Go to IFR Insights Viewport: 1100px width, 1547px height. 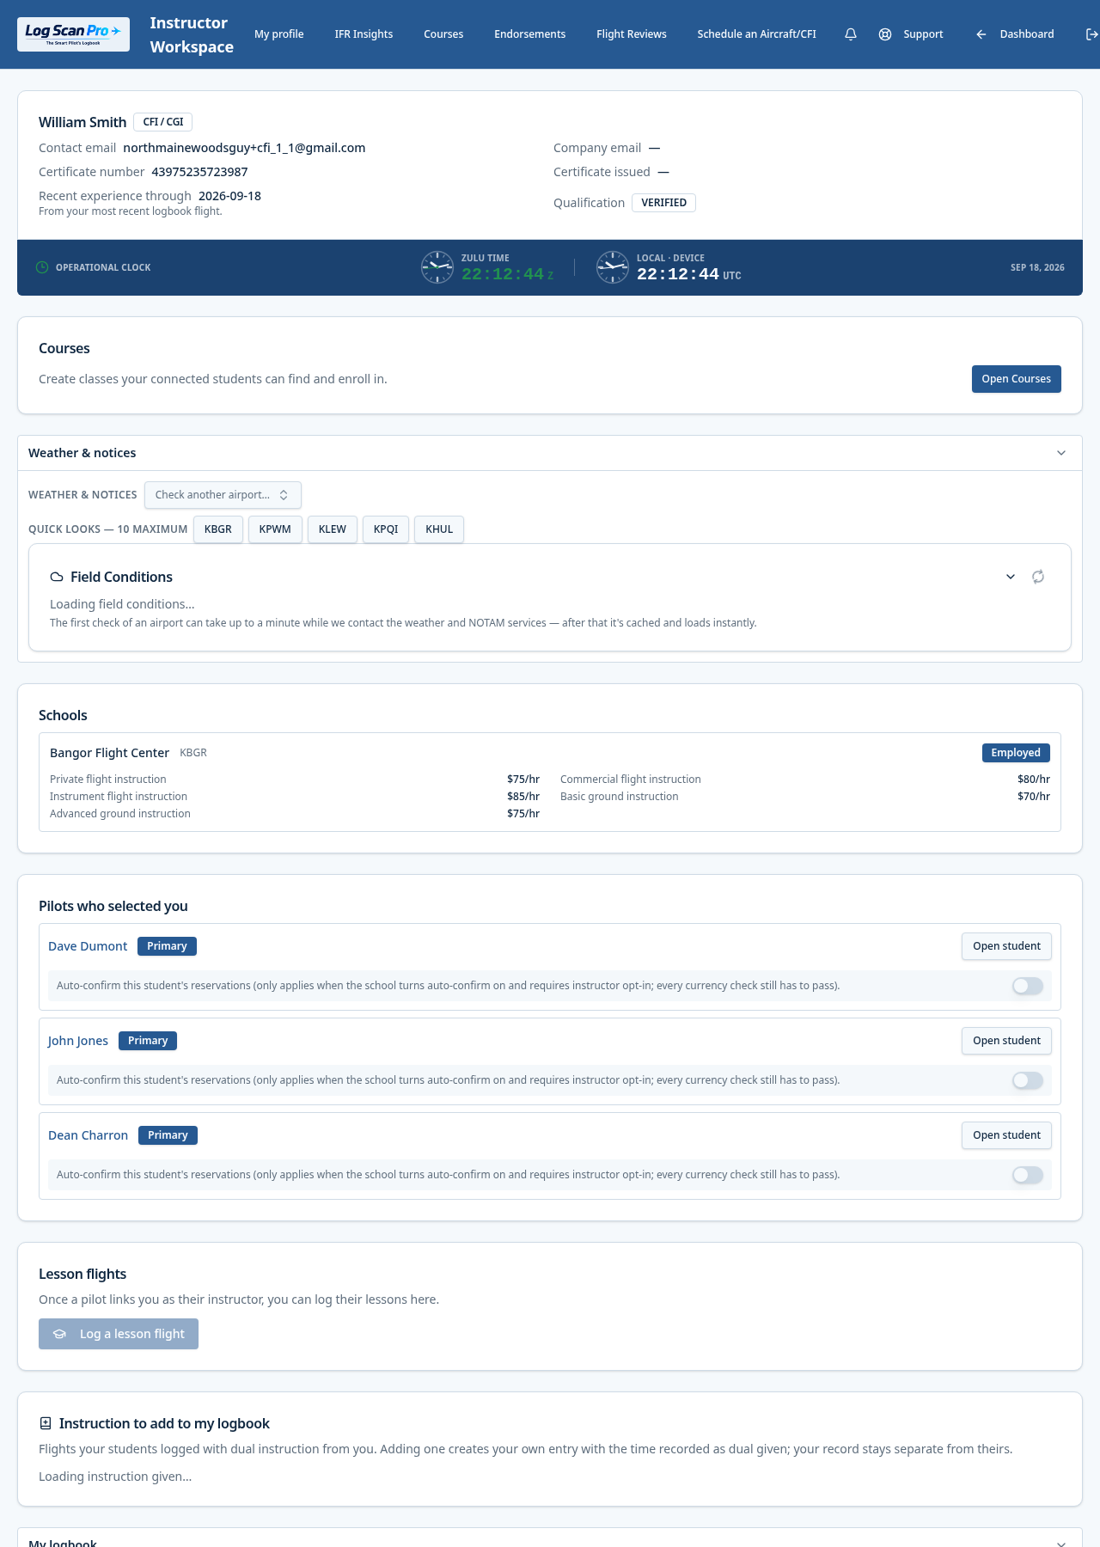(363, 34)
